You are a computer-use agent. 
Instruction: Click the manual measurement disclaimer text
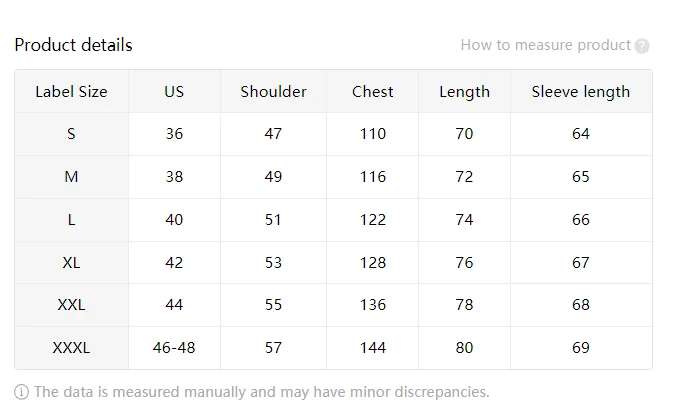click(x=261, y=392)
